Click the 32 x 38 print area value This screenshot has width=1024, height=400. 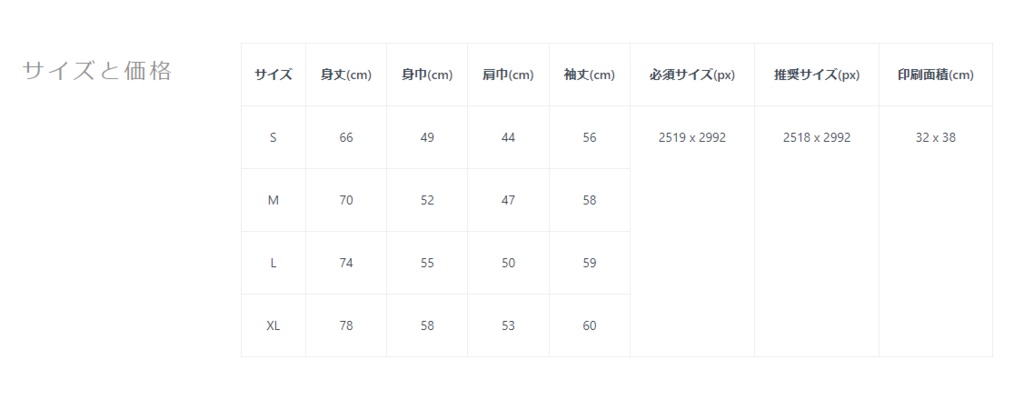tap(935, 138)
